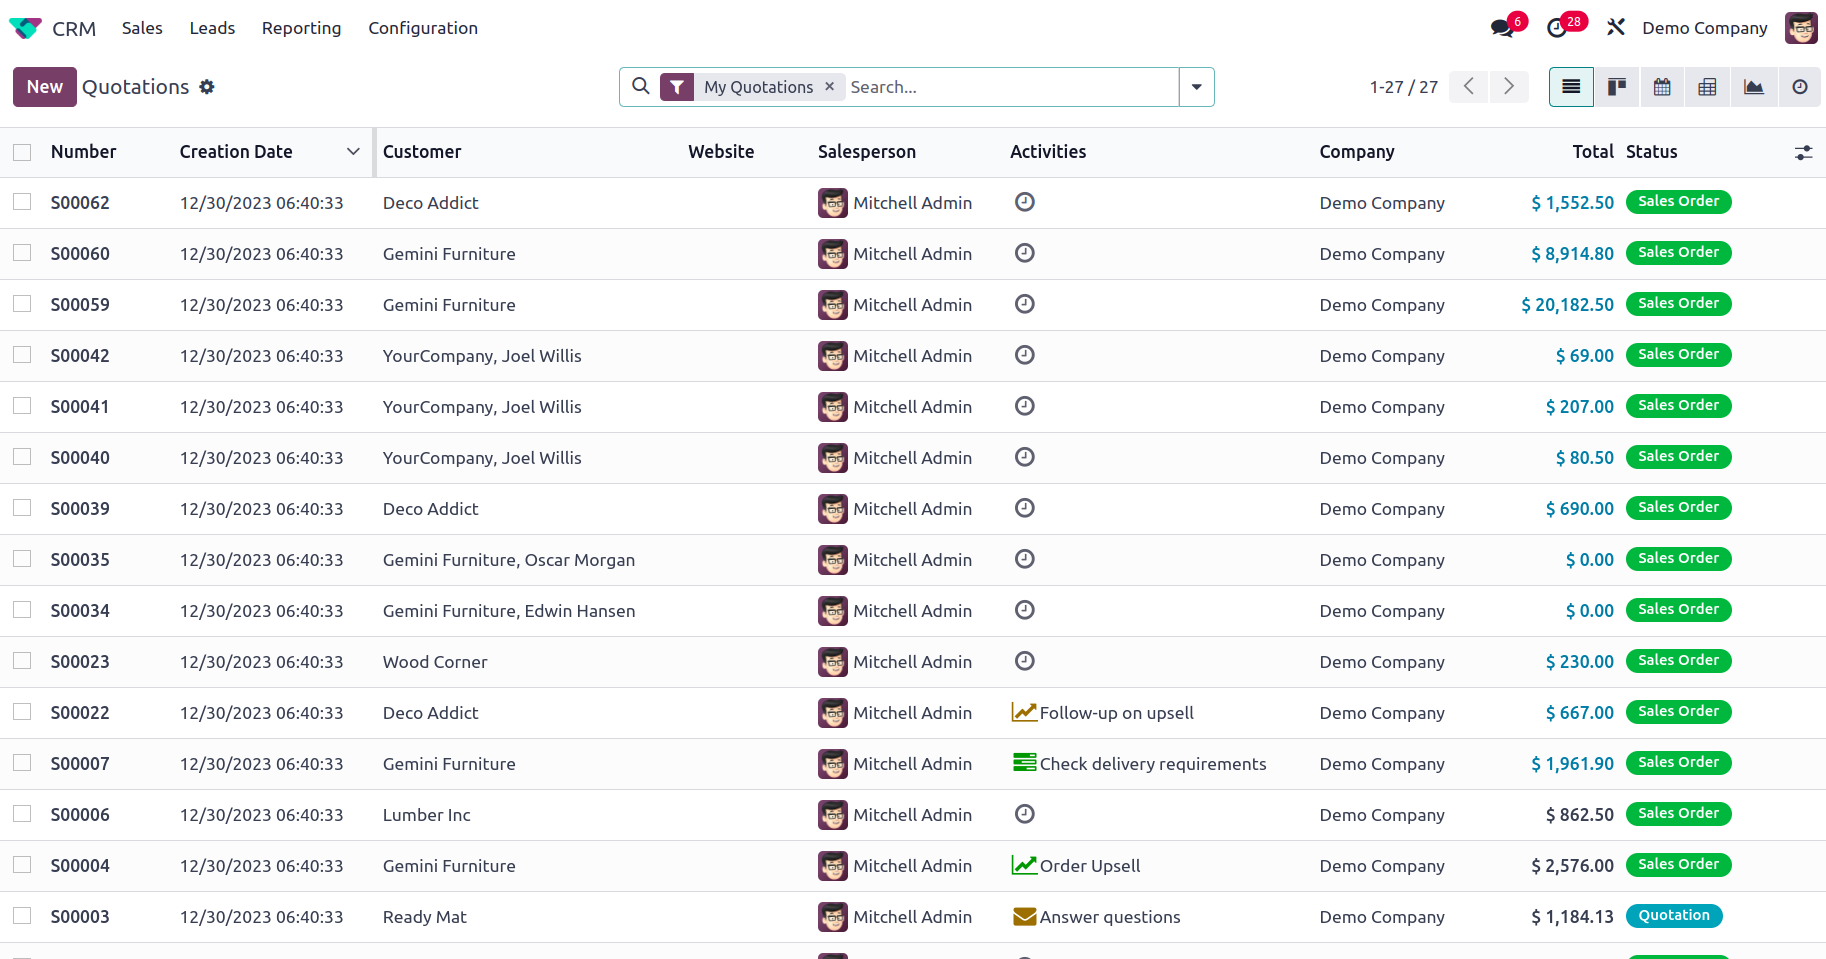Viewport: 1826px width, 959px height.
Task: Open the Reporting menu
Action: pyautogui.click(x=301, y=28)
